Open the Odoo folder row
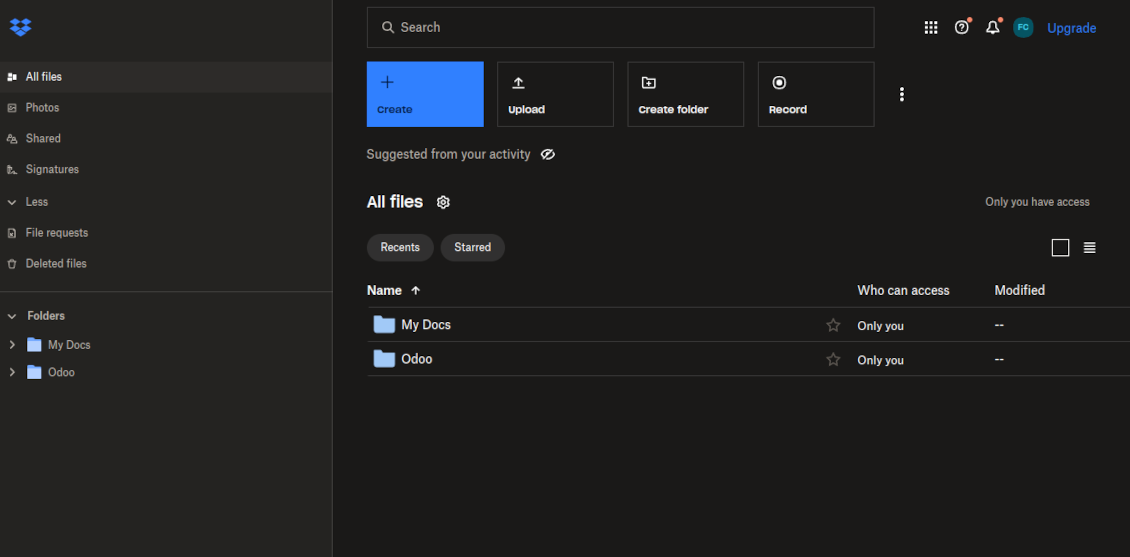Viewport: 1130px width, 557px height. [748, 359]
